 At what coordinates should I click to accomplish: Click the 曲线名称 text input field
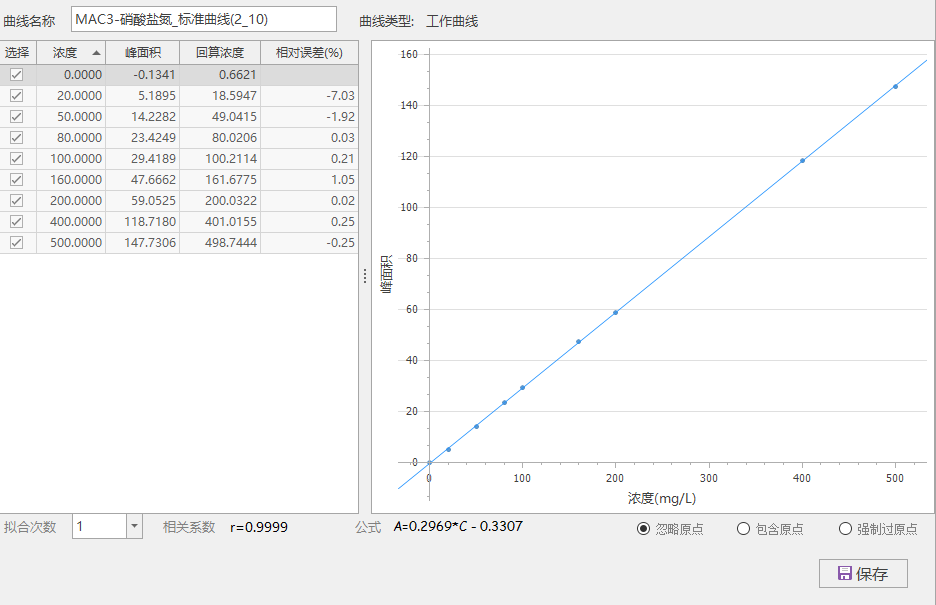click(204, 20)
